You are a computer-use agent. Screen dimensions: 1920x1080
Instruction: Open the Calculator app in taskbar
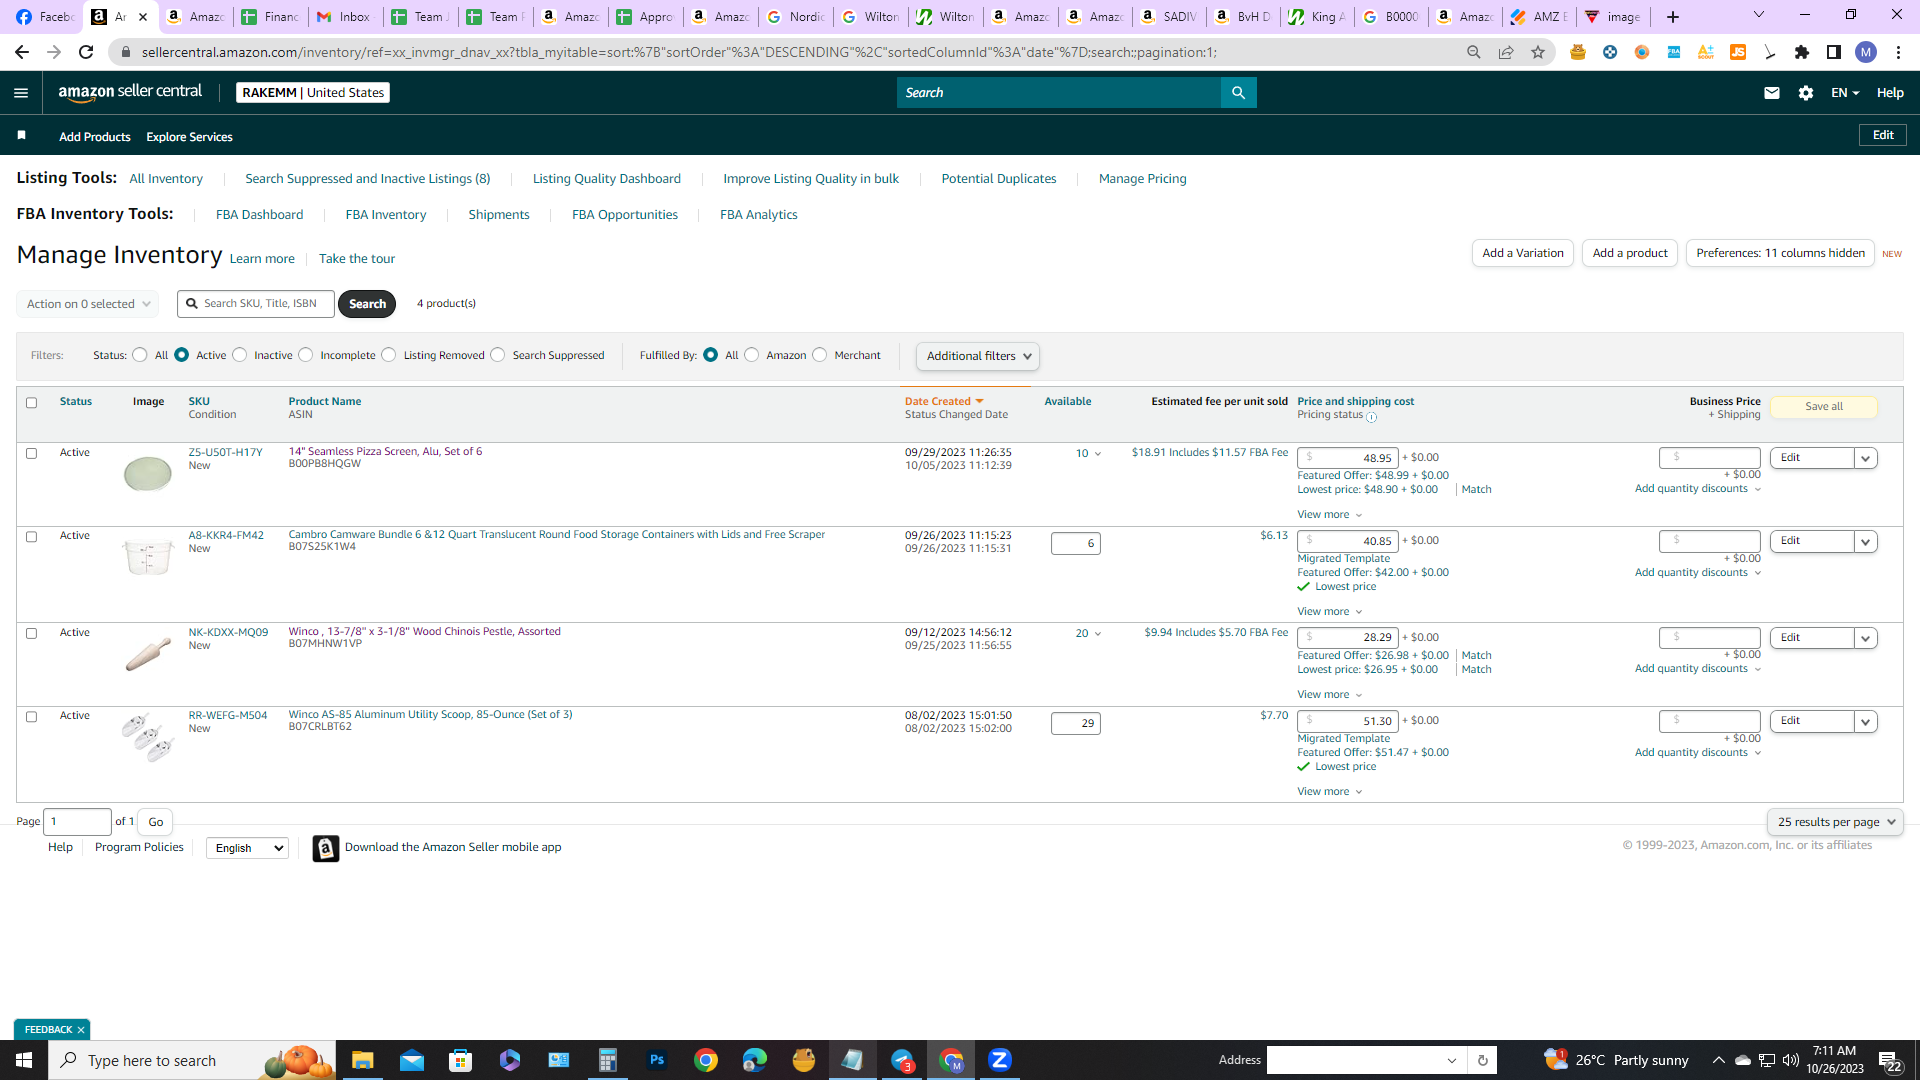pos(607,1060)
